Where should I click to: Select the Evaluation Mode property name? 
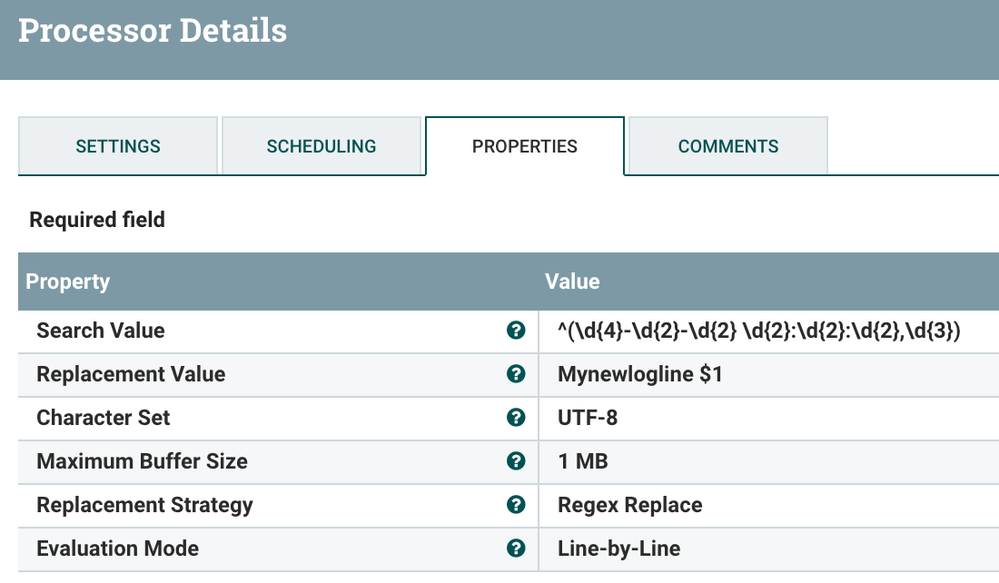pos(118,548)
